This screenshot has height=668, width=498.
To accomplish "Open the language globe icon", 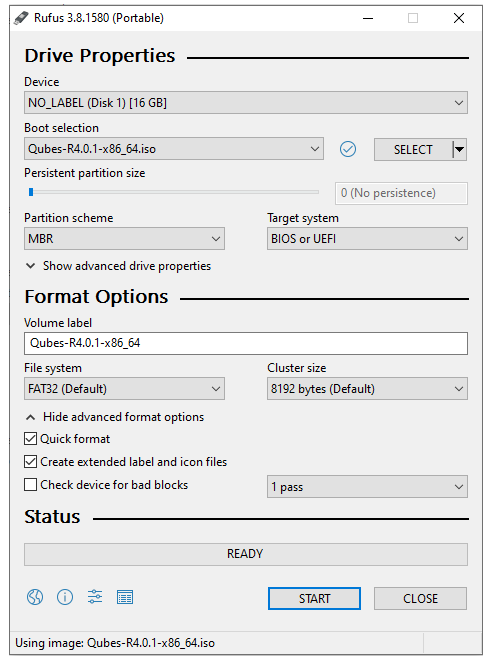I will 35,597.
